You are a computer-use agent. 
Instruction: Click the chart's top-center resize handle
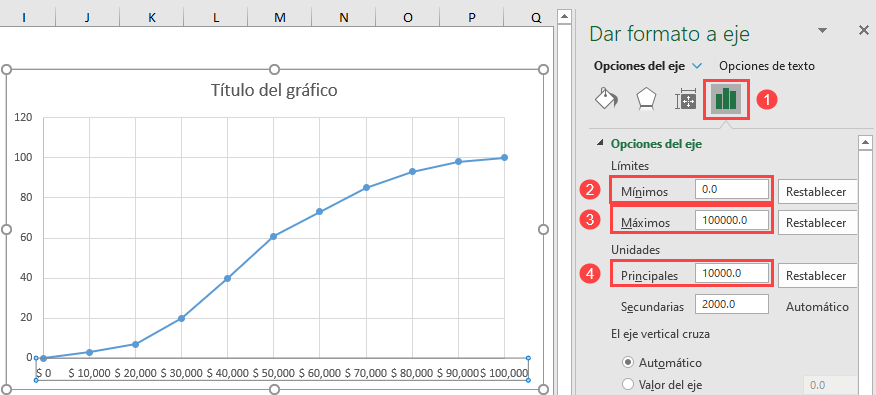point(274,69)
